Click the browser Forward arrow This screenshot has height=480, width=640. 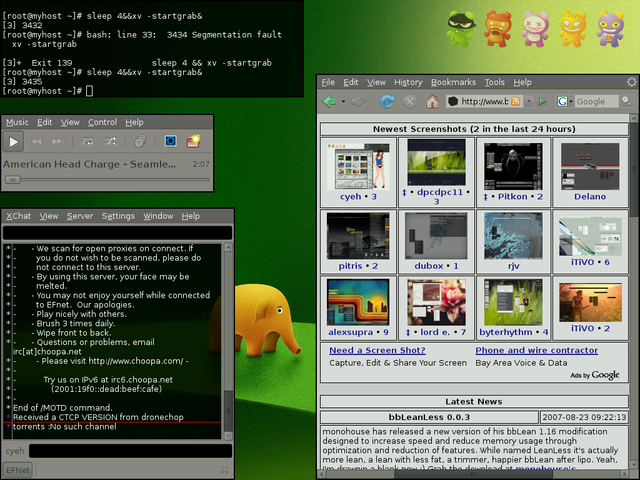click(358, 101)
